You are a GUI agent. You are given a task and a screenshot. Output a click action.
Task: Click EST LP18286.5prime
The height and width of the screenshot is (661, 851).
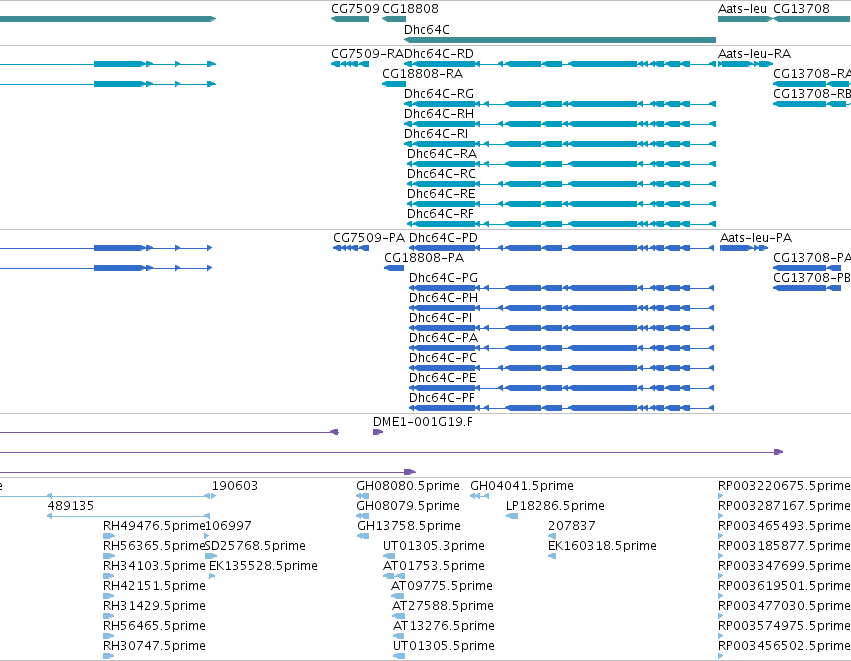tap(555, 506)
